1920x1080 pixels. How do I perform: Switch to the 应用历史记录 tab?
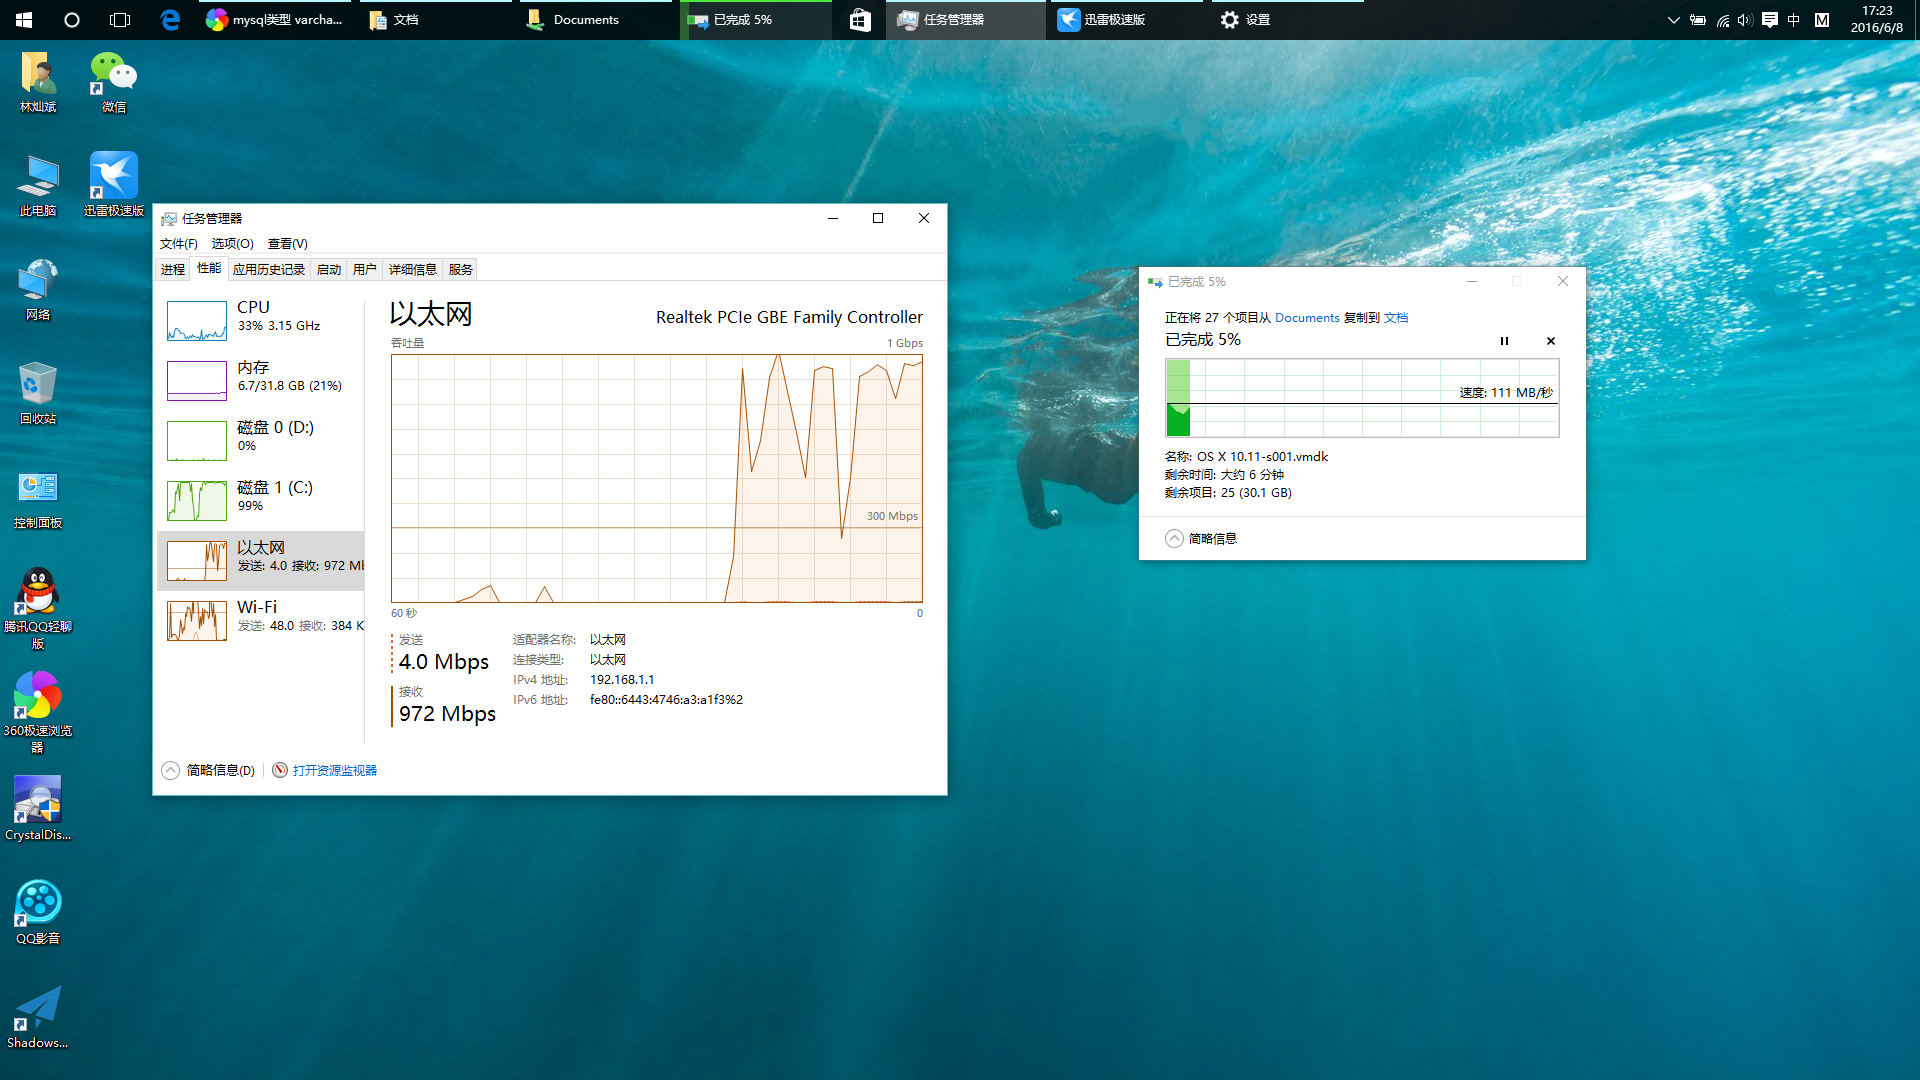269,269
